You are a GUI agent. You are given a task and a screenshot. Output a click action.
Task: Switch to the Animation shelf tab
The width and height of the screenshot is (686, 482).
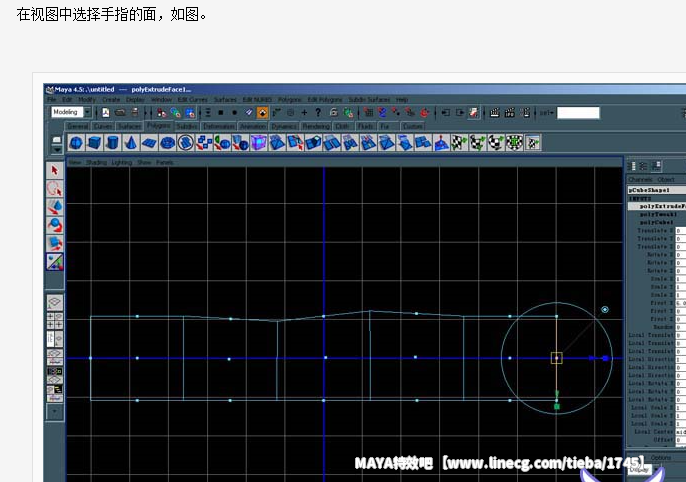click(x=253, y=126)
